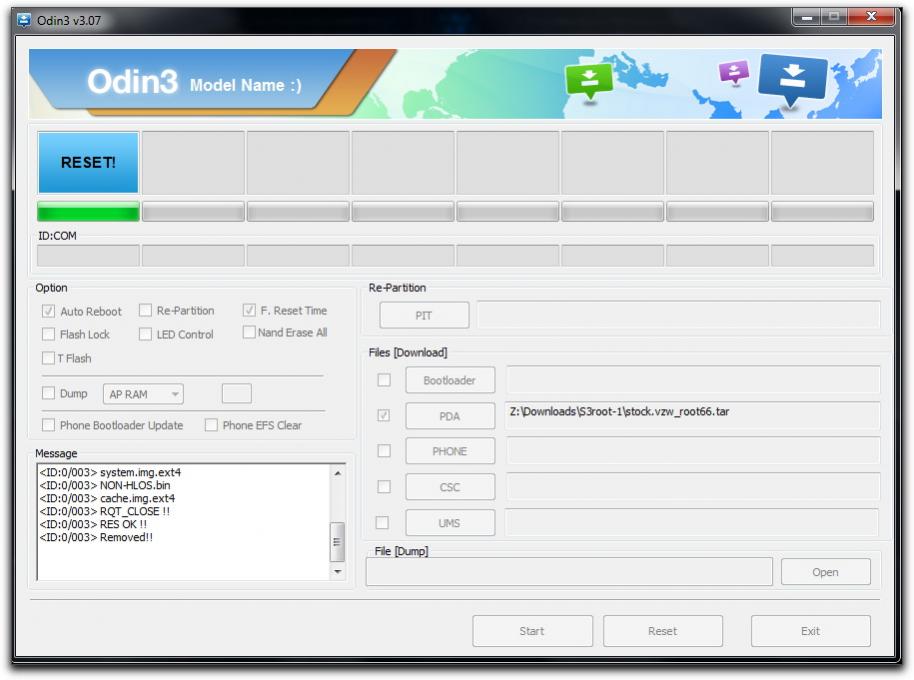Enable the Flash Lock option
The width and height of the screenshot is (914, 680).
click(x=48, y=334)
